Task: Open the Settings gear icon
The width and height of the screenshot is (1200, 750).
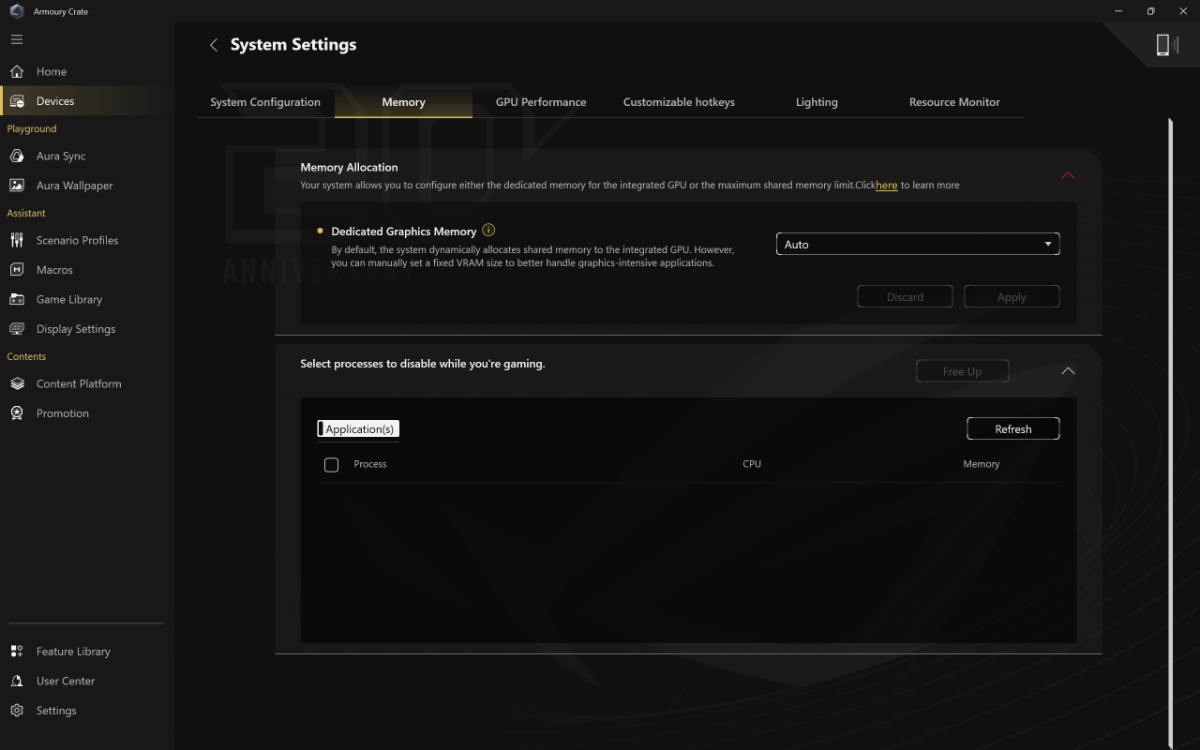Action: [16, 711]
